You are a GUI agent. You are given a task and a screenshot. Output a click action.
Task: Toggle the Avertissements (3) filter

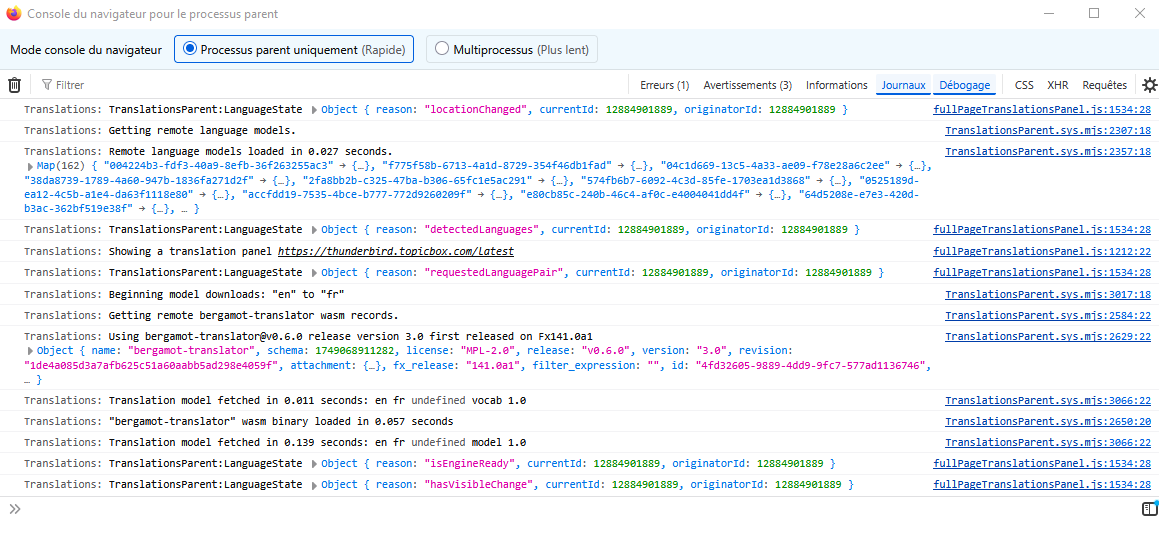tap(747, 85)
